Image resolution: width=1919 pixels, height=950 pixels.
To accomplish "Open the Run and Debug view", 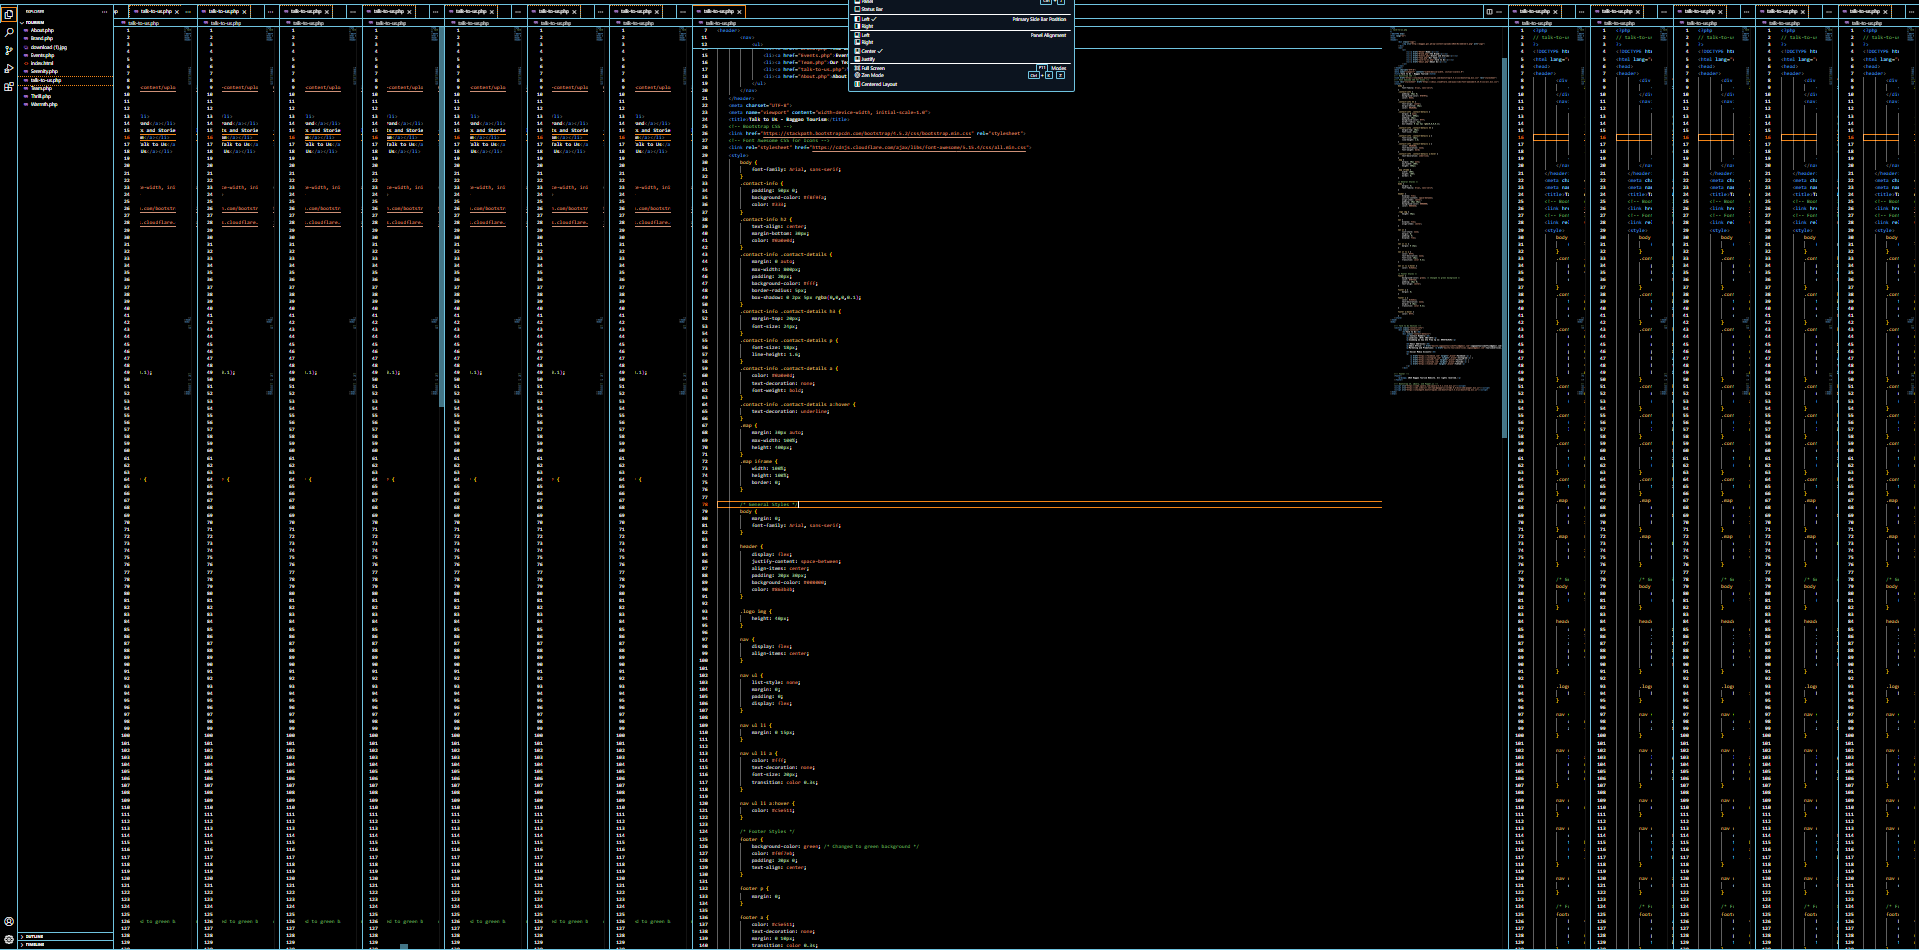I will pyautogui.click(x=9, y=68).
